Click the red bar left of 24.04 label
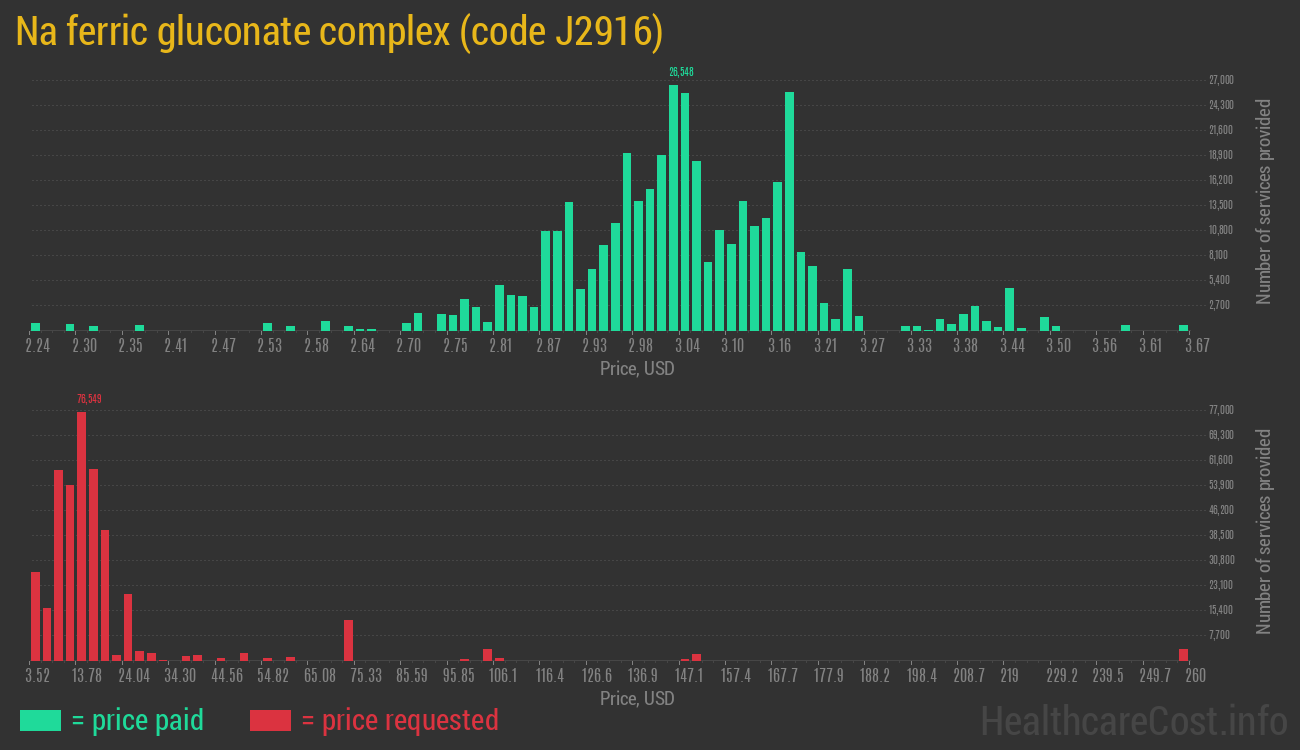This screenshot has width=1300, height=750. pyautogui.click(x=128, y=627)
